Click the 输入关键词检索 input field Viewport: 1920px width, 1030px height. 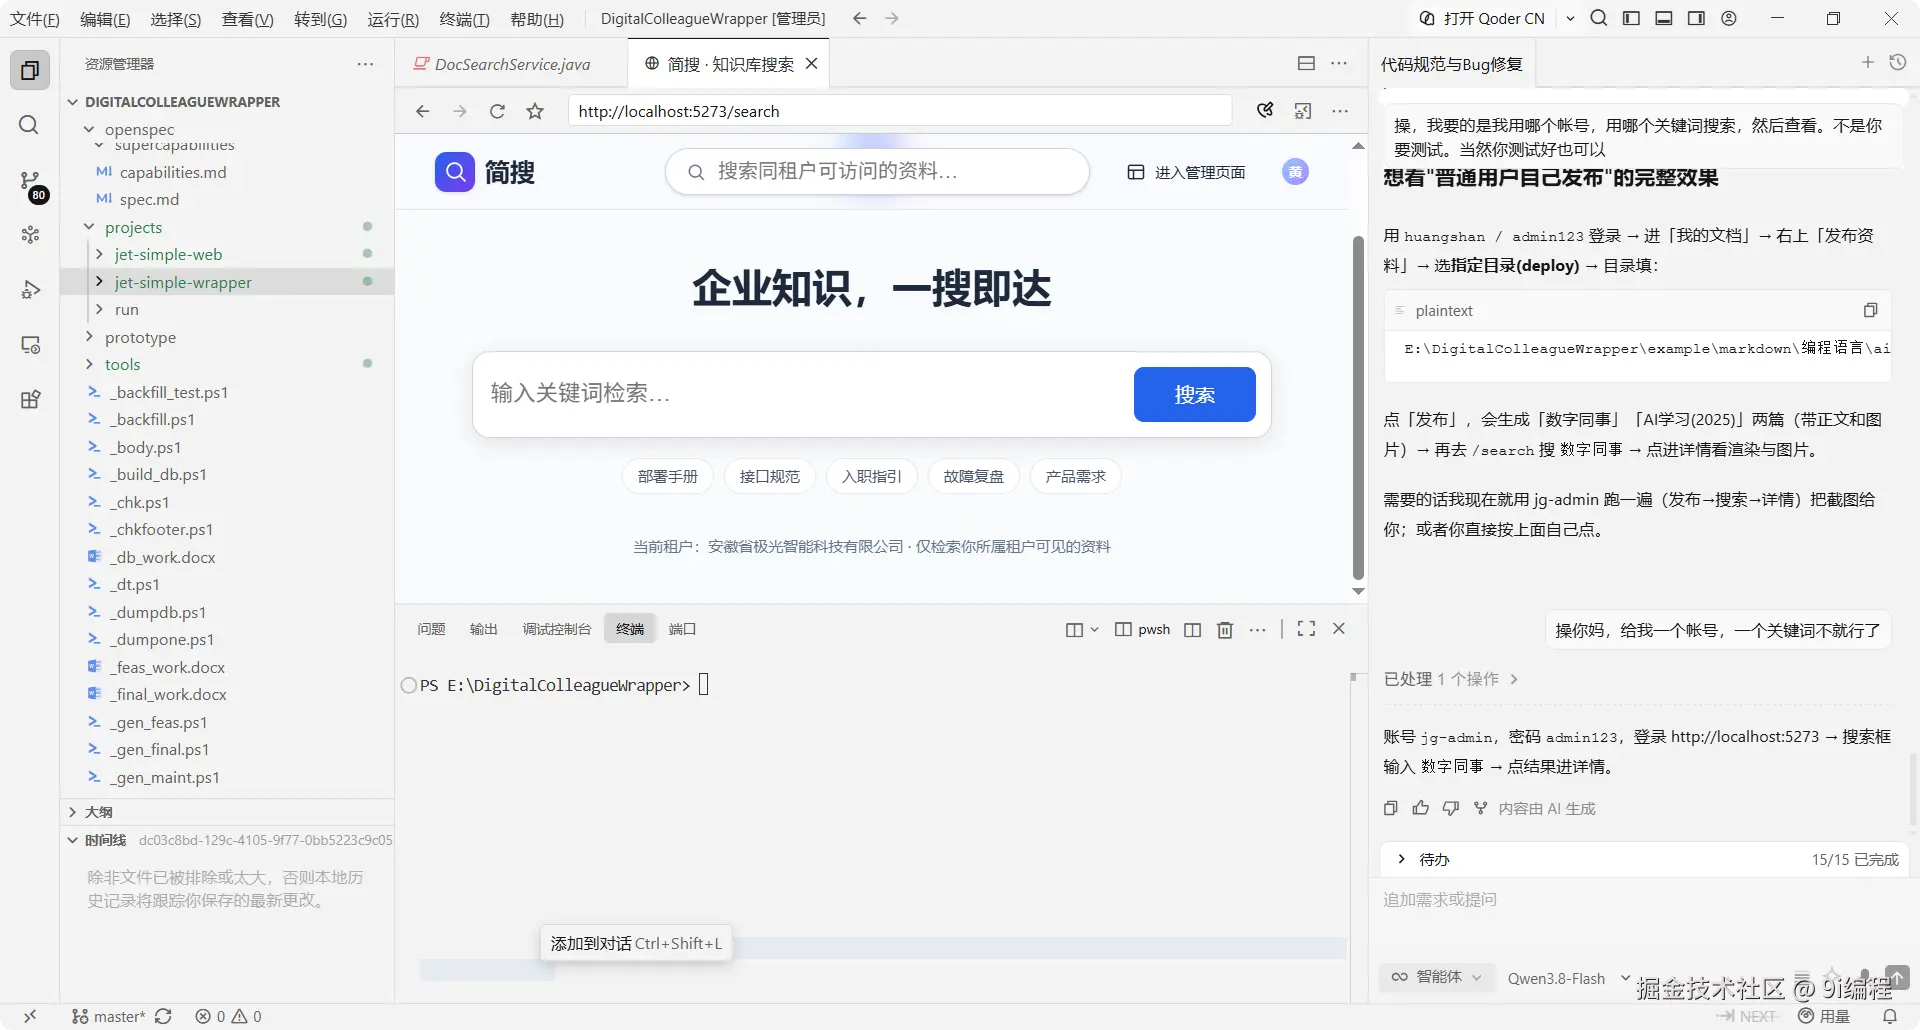click(x=805, y=393)
